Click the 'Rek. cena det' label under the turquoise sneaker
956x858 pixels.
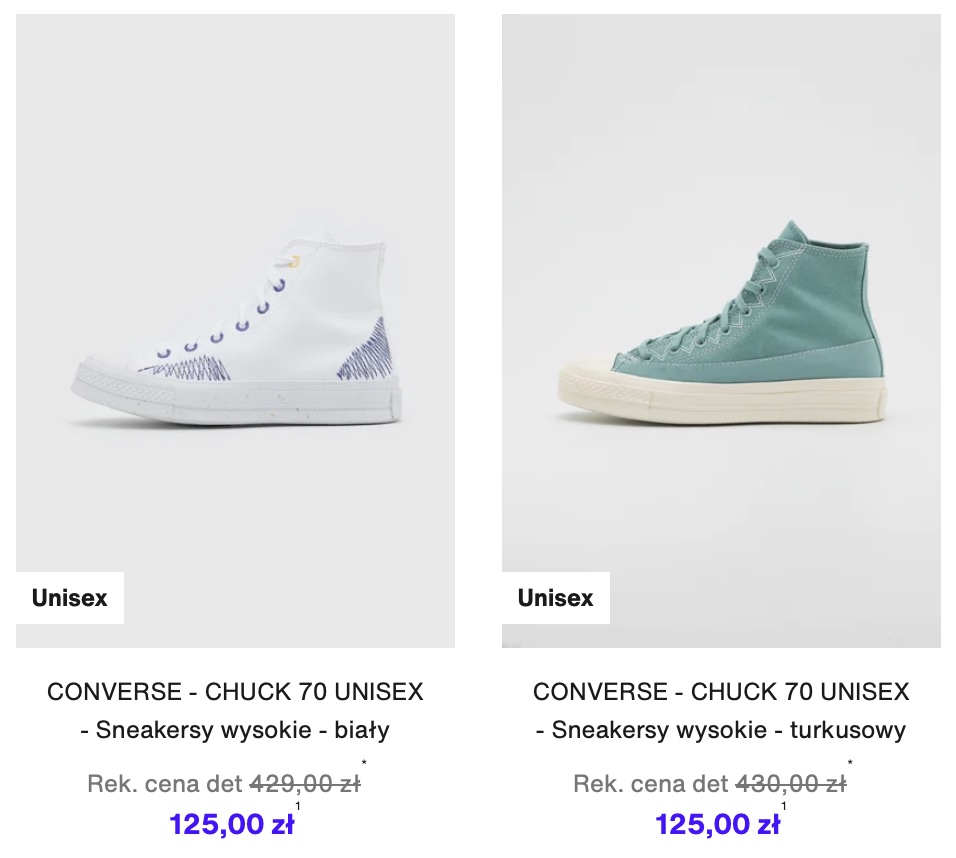click(x=651, y=784)
